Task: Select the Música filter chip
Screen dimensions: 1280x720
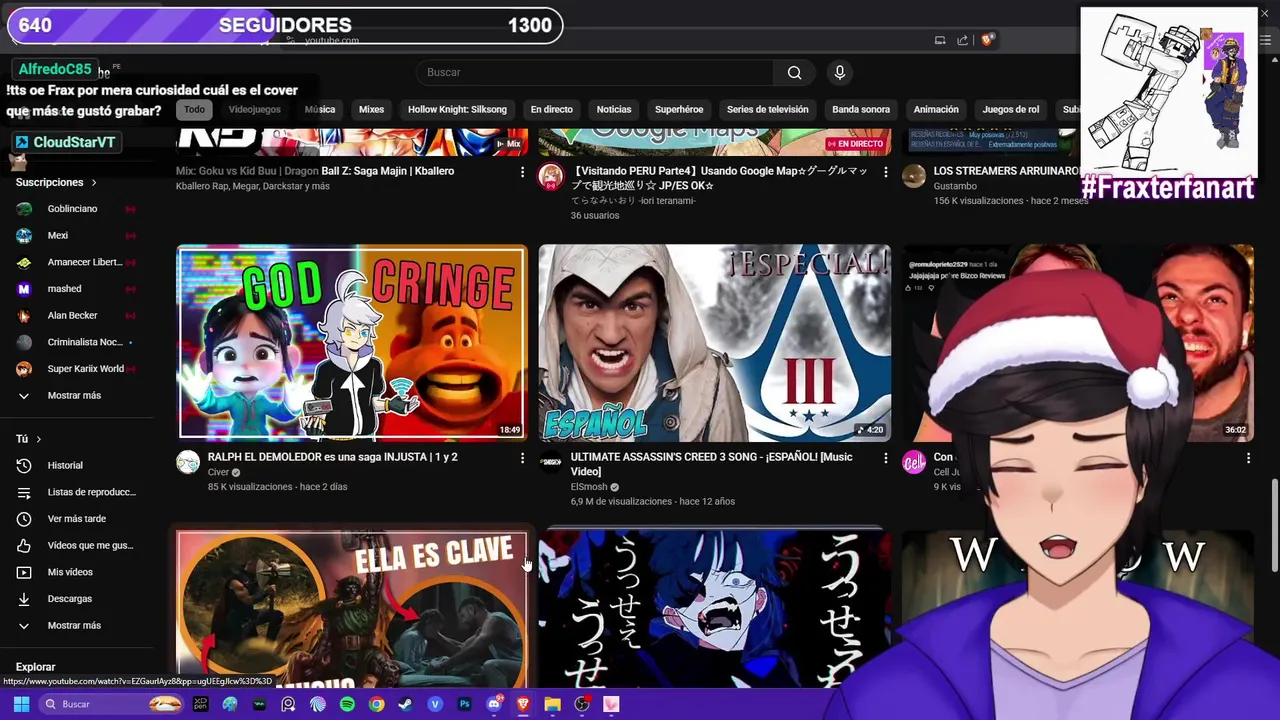Action: [x=320, y=109]
